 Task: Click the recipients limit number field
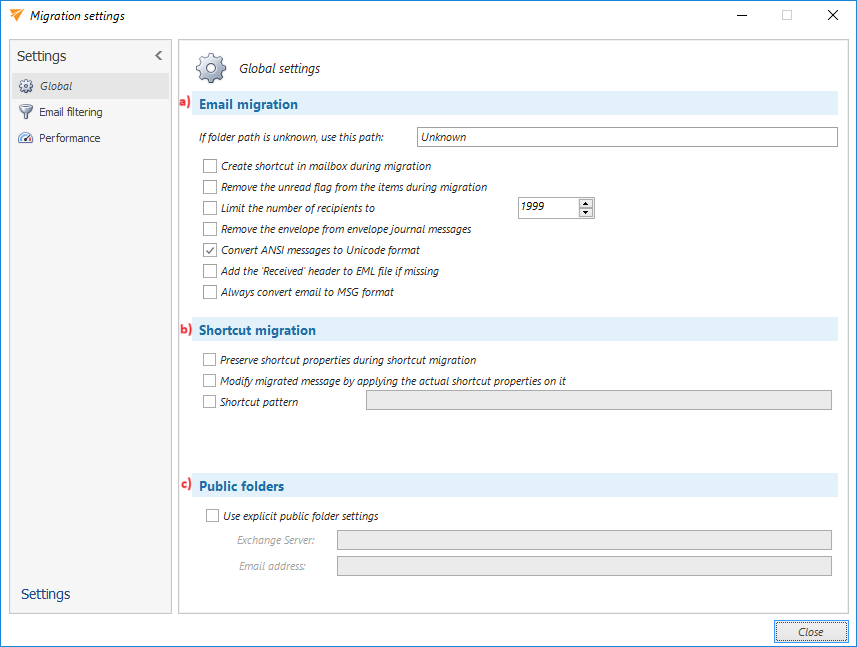point(547,208)
